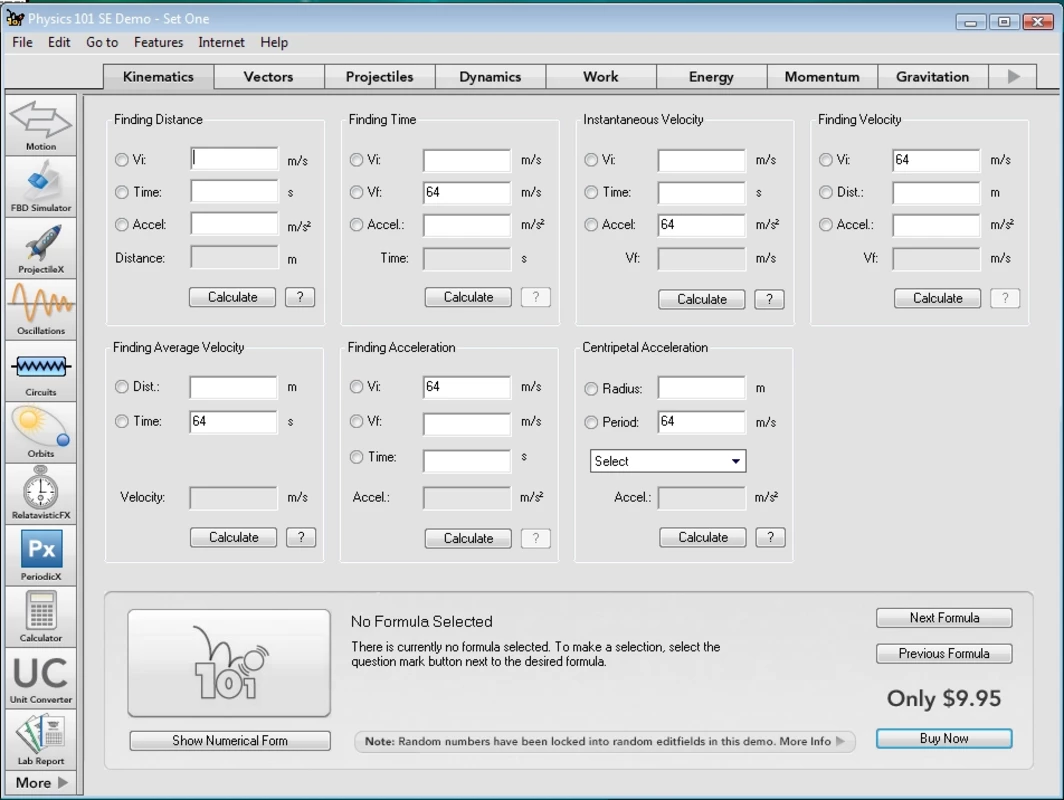Open the Motion sidebar tool
This screenshot has height=800, width=1064.
click(41, 126)
